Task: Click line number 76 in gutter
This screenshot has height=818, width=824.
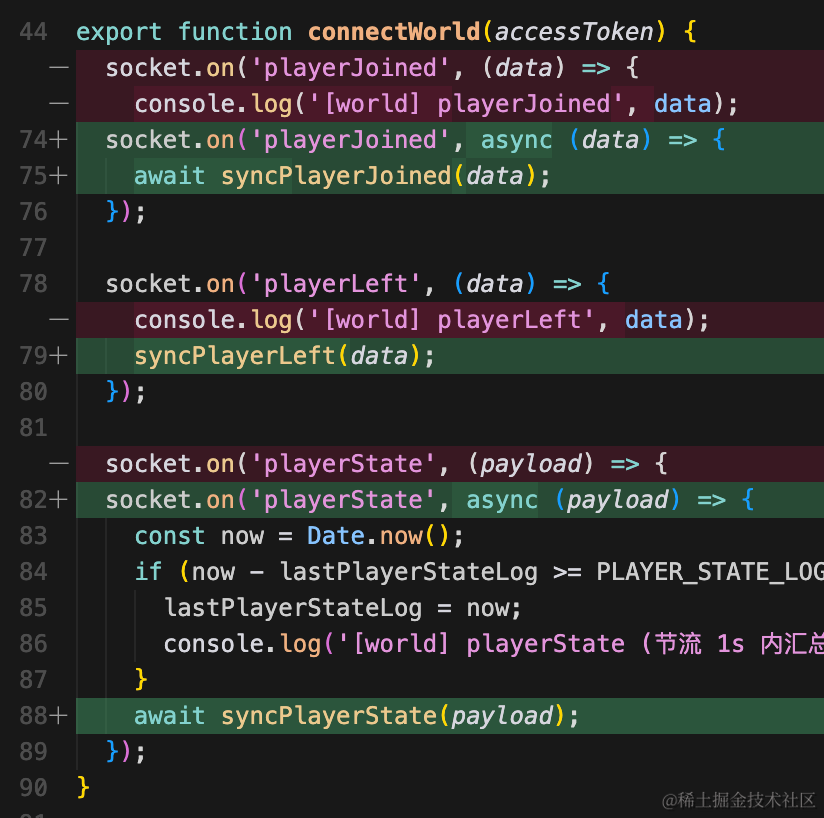Action: pyautogui.click(x=34, y=212)
